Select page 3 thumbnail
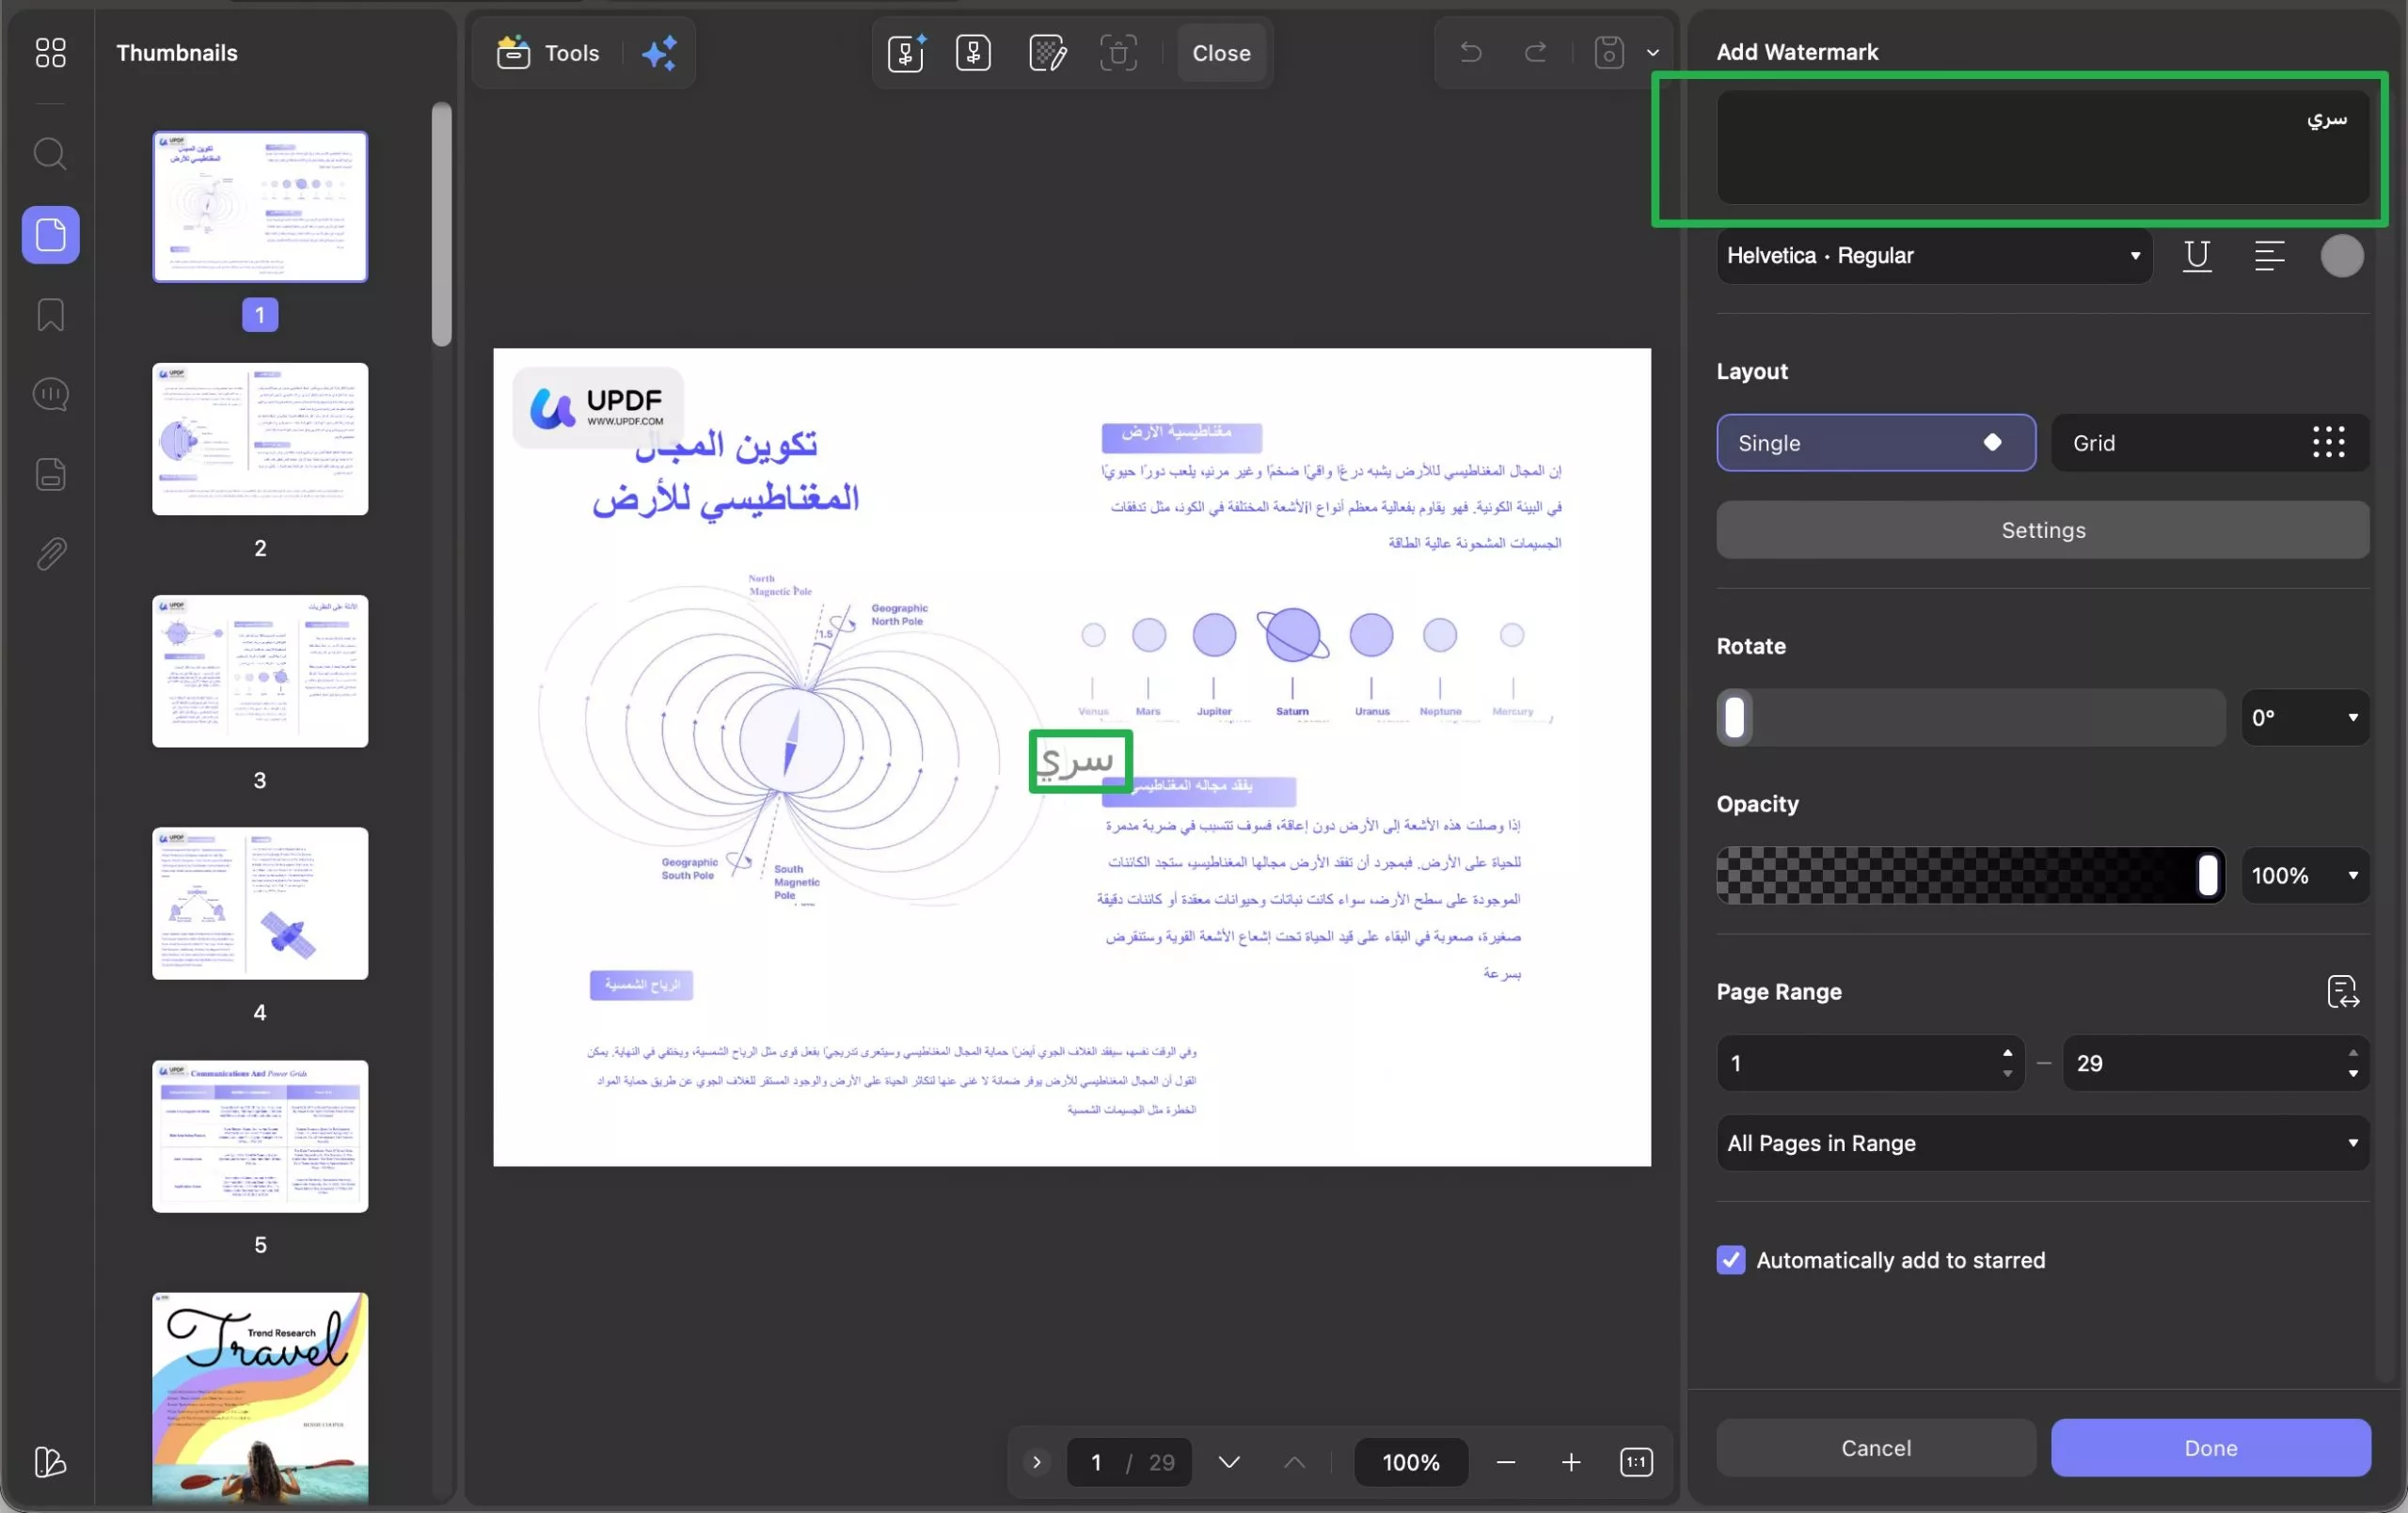The height and width of the screenshot is (1513, 2408). 260,671
